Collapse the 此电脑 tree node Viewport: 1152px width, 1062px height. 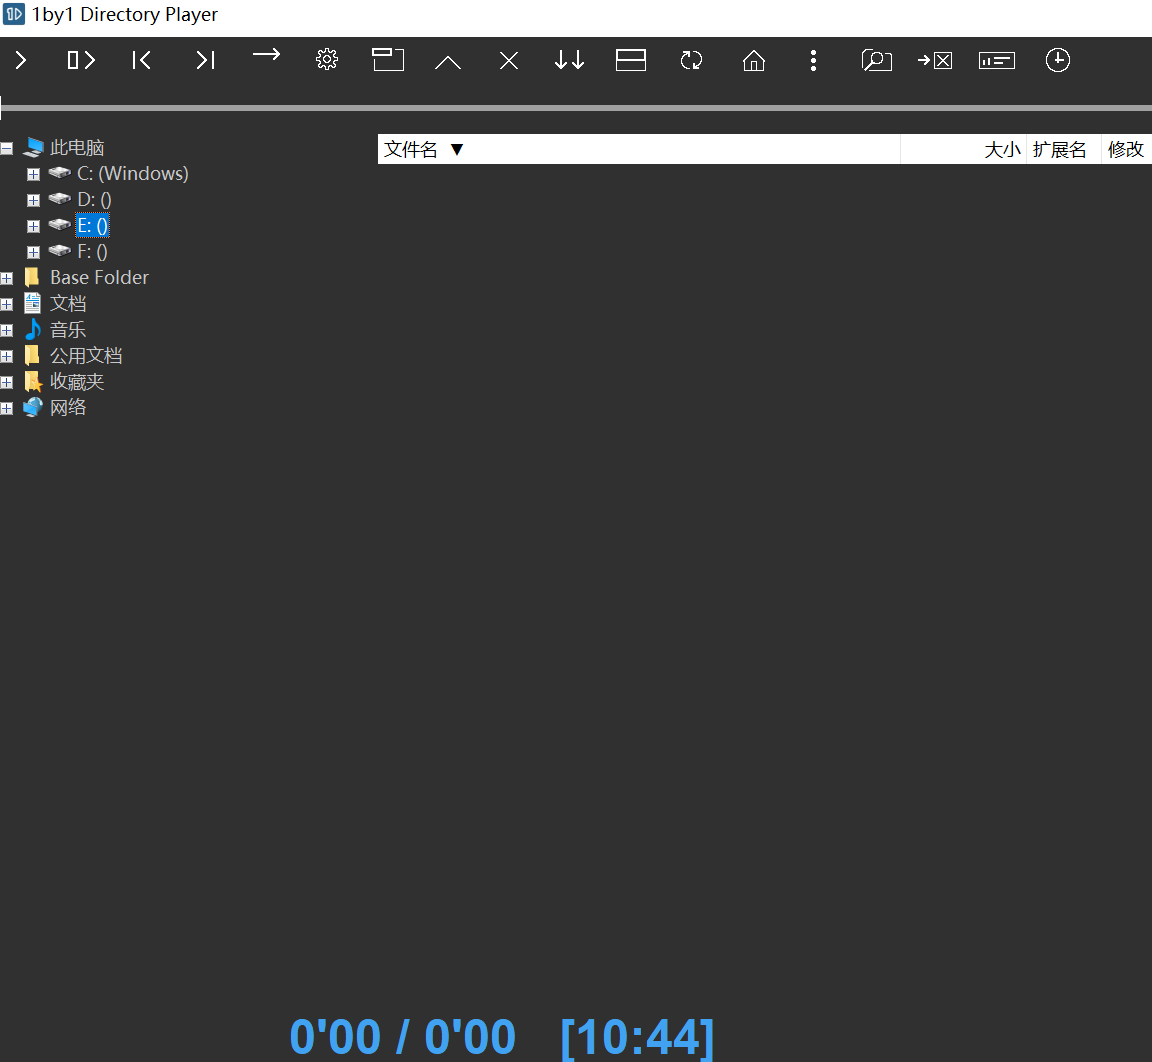pyautogui.click(x=7, y=148)
